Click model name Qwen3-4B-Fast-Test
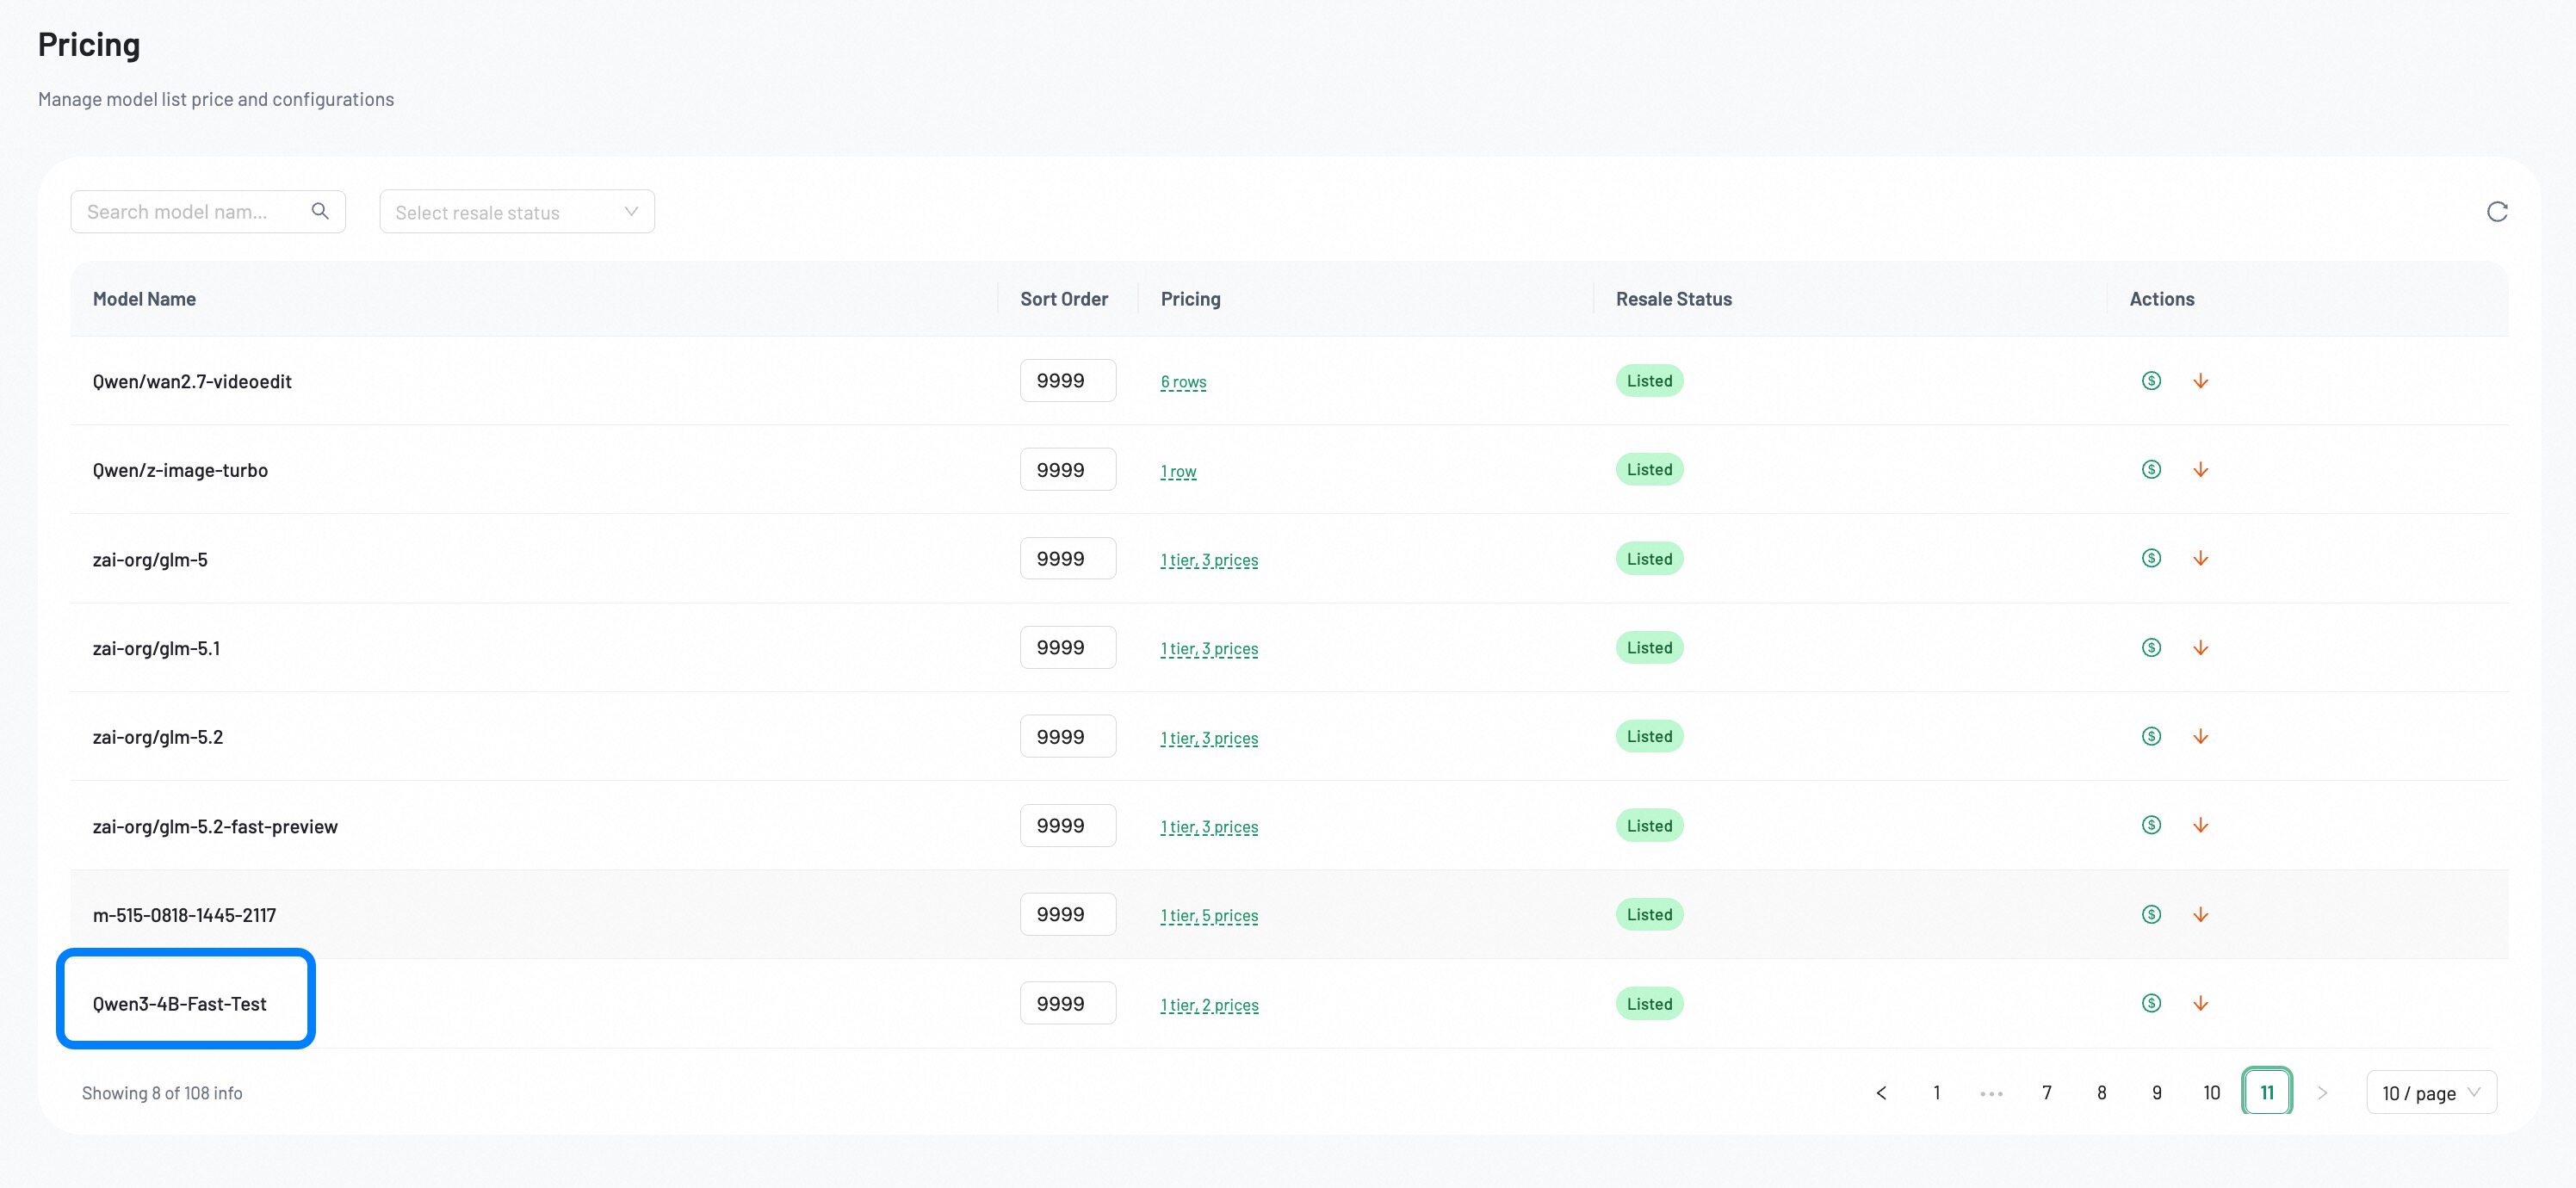Screen dimensions: 2576x1188 [x=179, y=1003]
